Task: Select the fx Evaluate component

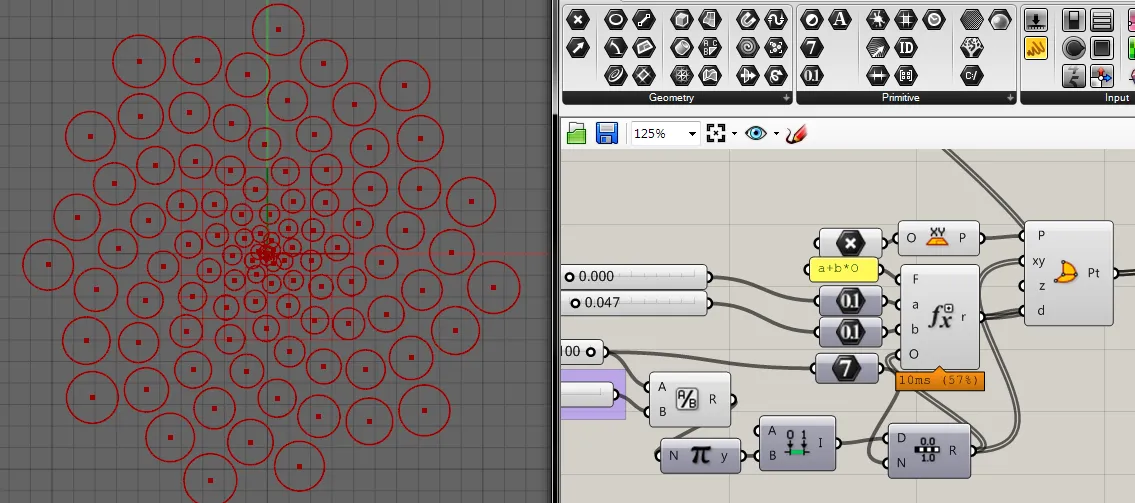Action: pos(939,317)
